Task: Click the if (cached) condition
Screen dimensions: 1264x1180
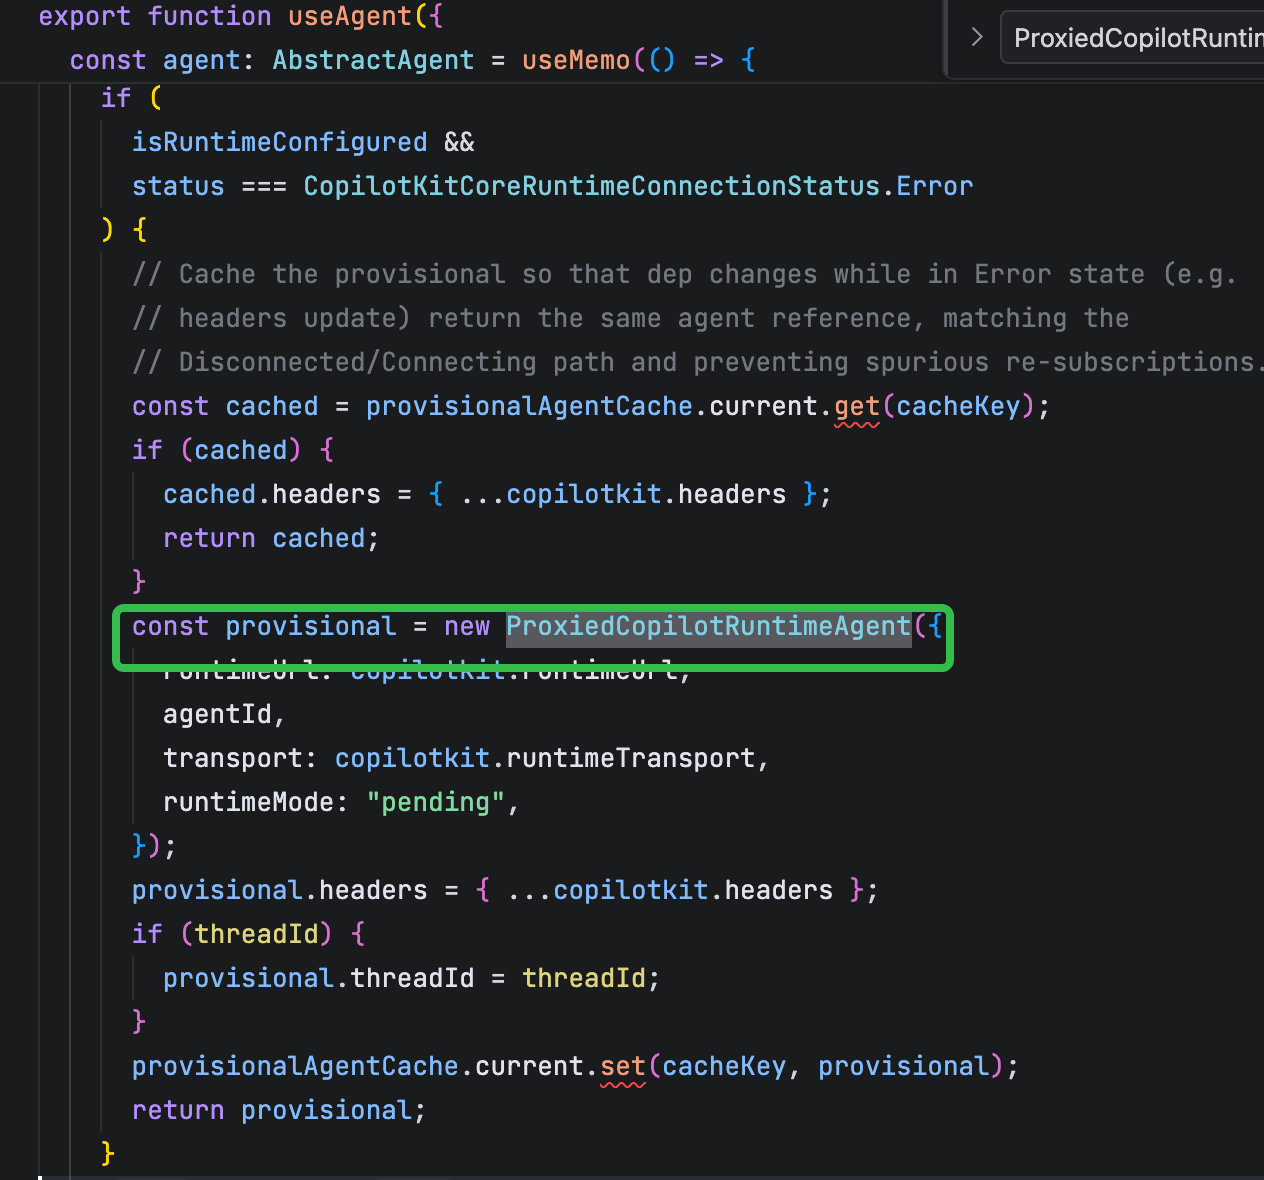Action: (x=232, y=450)
